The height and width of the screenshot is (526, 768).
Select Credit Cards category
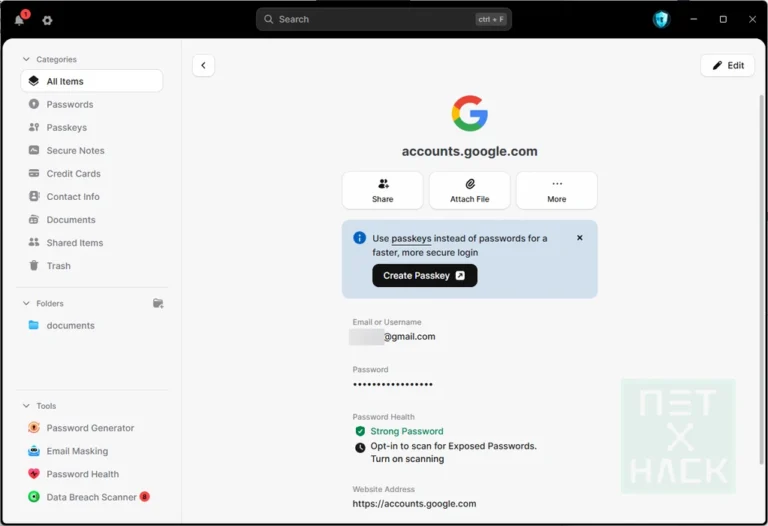click(x=73, y=174)
